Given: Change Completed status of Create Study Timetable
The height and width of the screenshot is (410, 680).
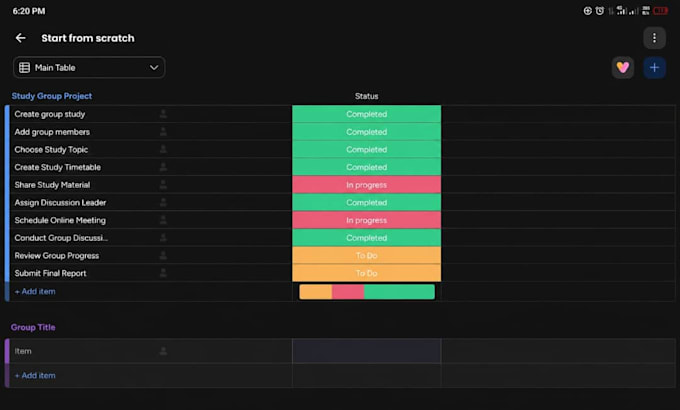Looking at the screenshot, I should (x=366, y=167).
